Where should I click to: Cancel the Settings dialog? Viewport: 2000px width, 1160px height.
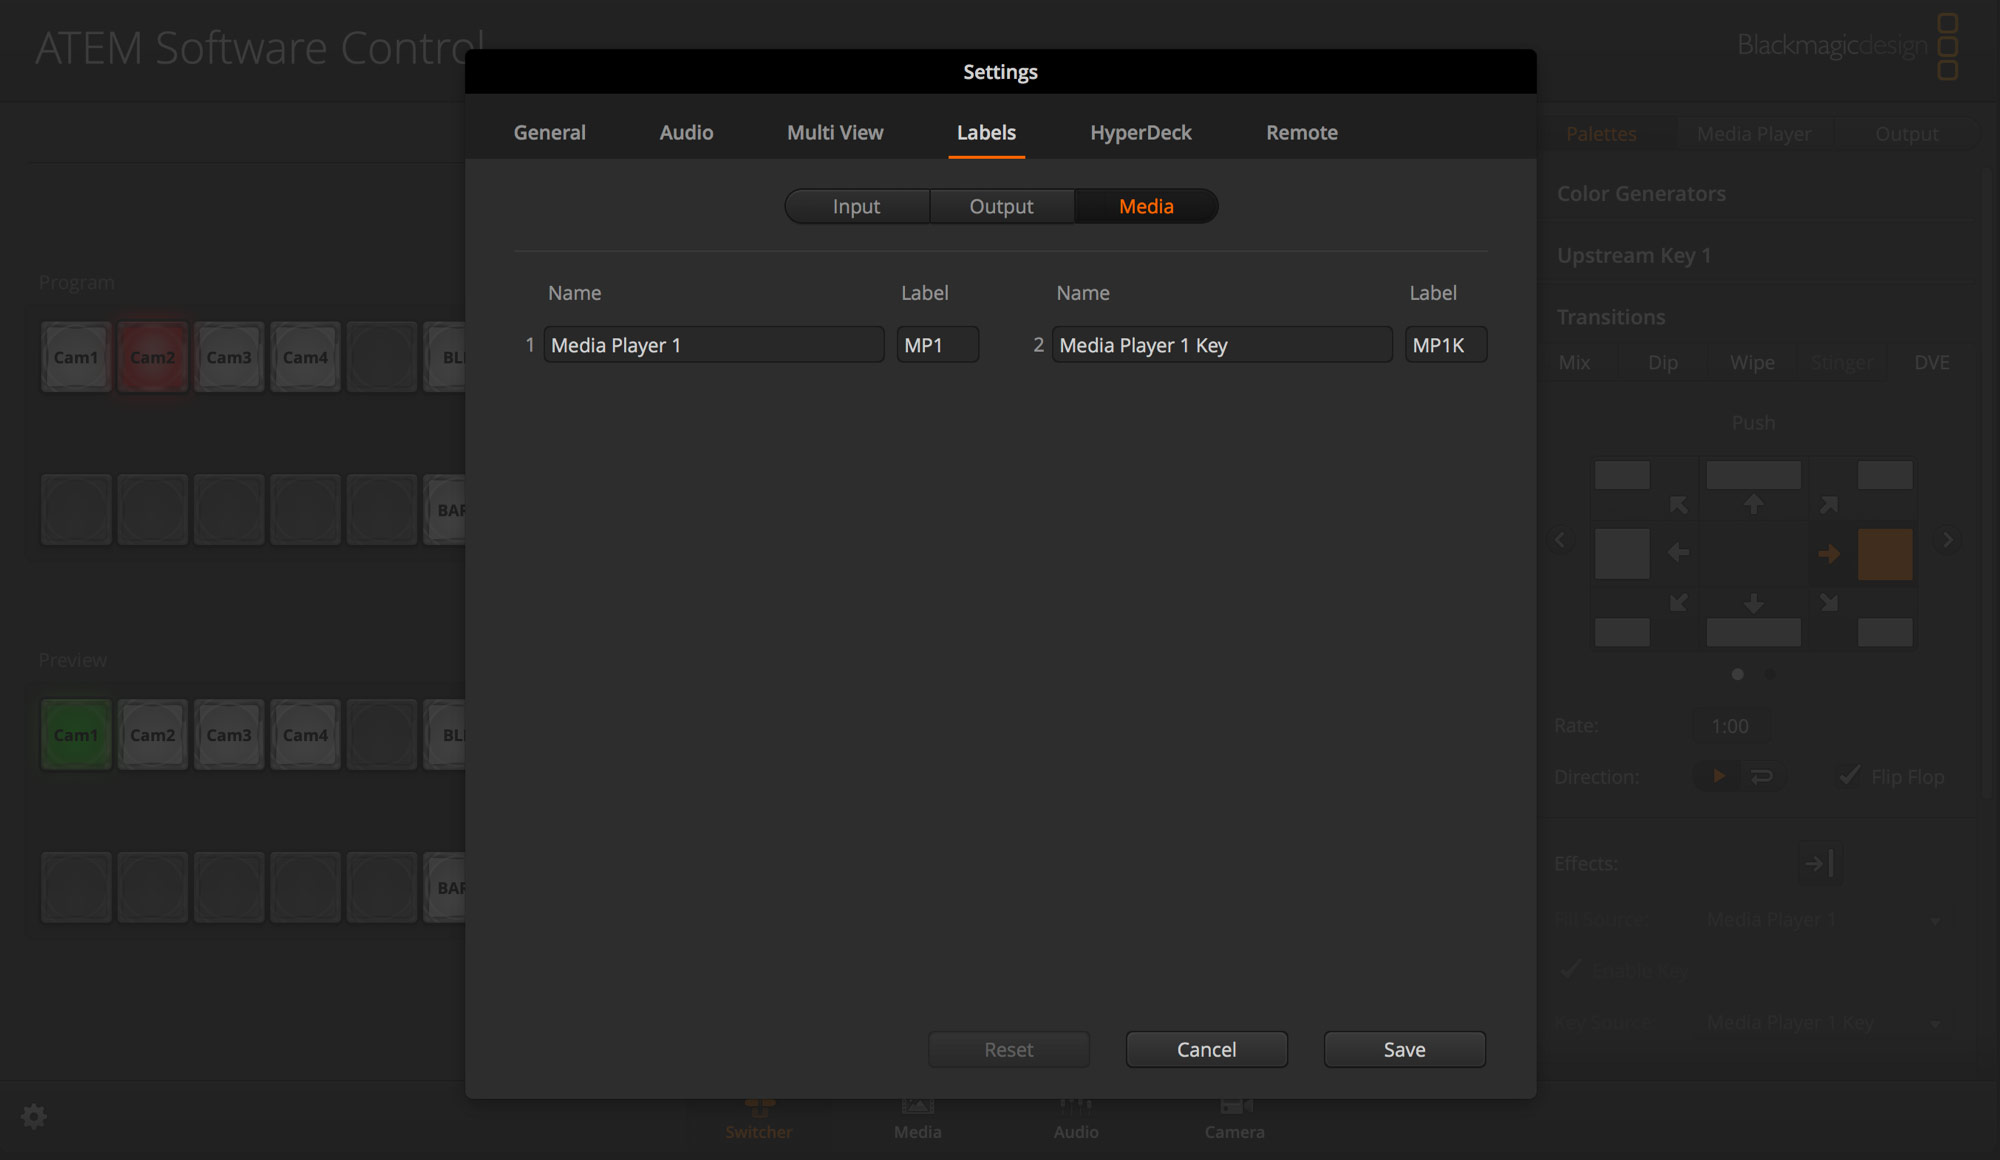(1206, 1049)
